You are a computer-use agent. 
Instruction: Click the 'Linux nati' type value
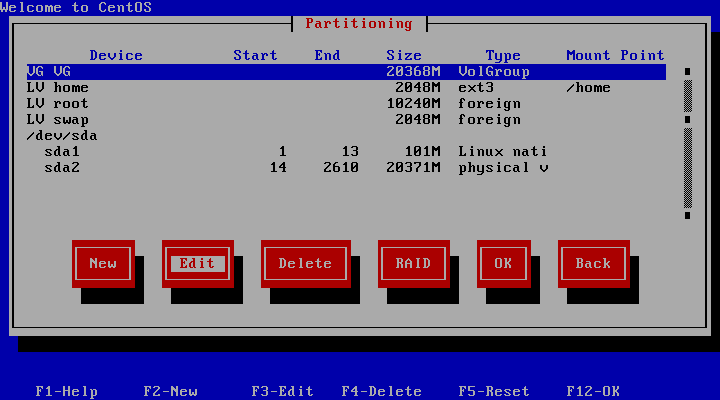(x=503, y=152)
